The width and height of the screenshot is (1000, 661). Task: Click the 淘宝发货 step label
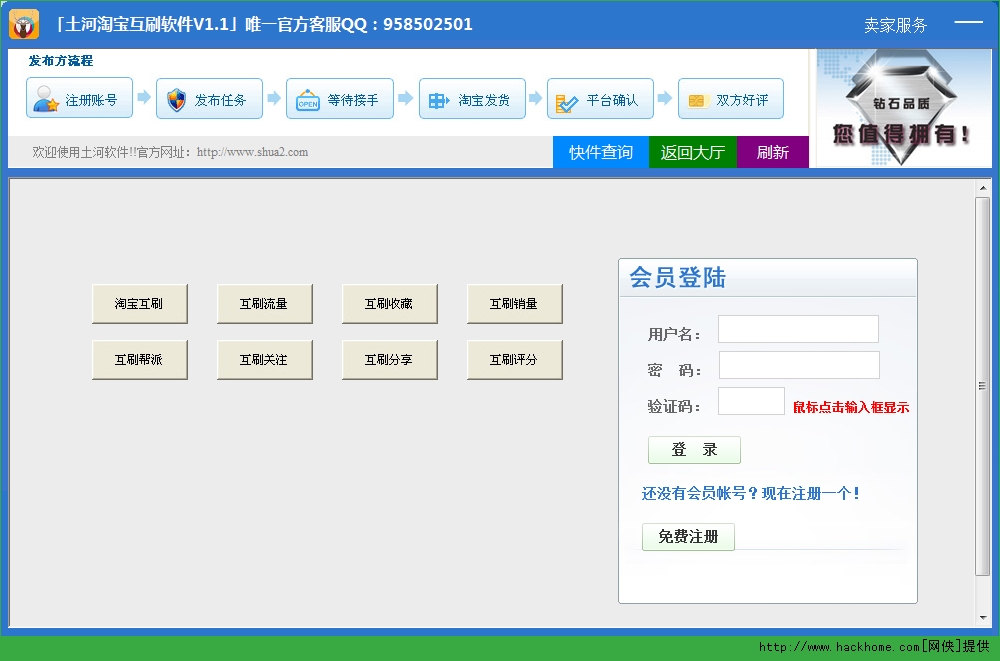(x=484, y=100)
